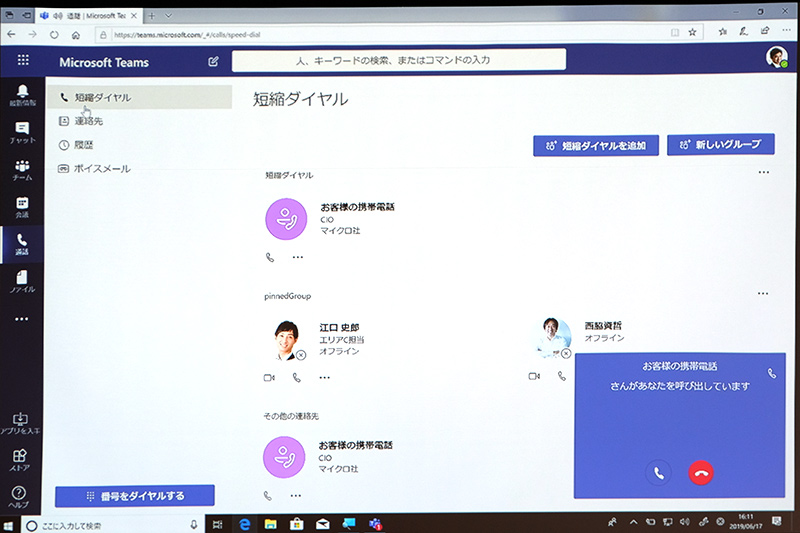Decline the incoming call with red button
The width and height of the screenshot is (800, 533).
[701, 473]
